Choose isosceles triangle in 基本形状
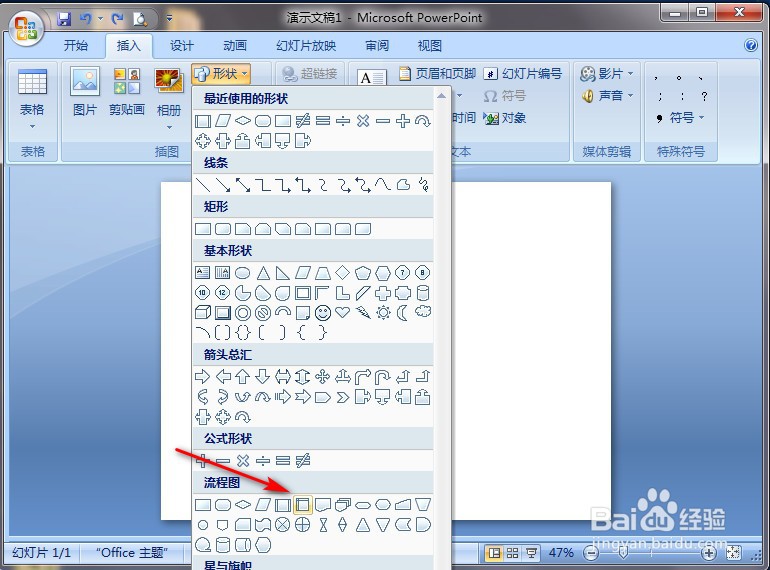The height and width of the screenshot is (570, 770). click(x=263, y=272)
